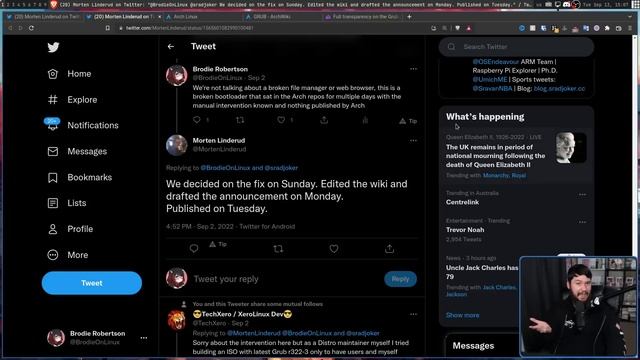Screen dimensions: 640x360
Task: Open TechXero tweet's more options
Action: pos(413,314)
